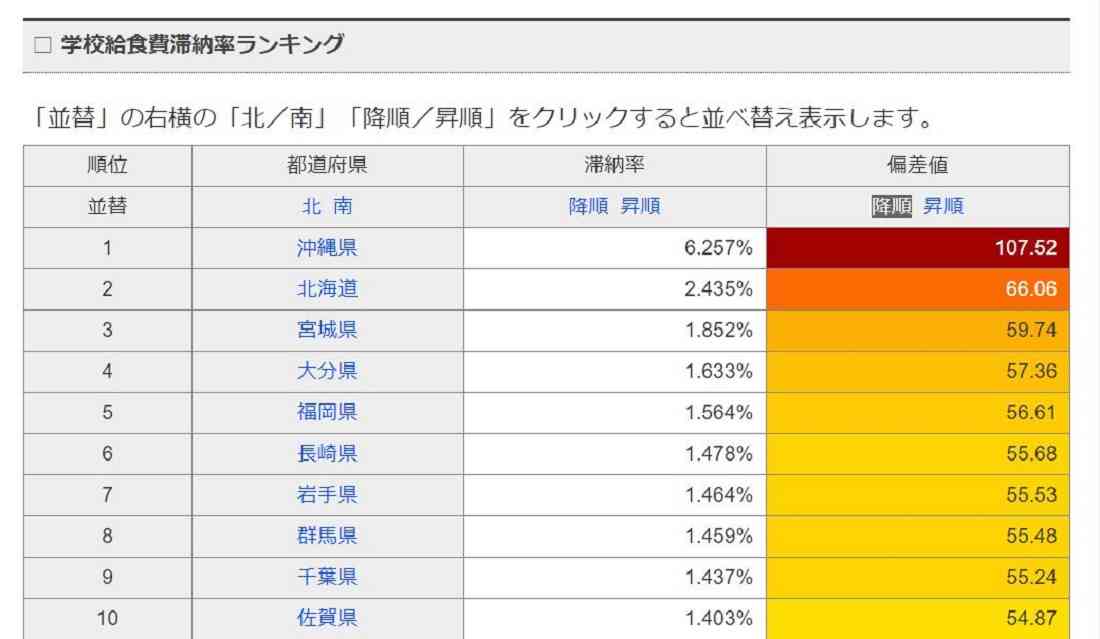Sort prefectures from south with 南
Image resolution: width=1100 pixels, height=639 pixels.
[x=343, y=207]
